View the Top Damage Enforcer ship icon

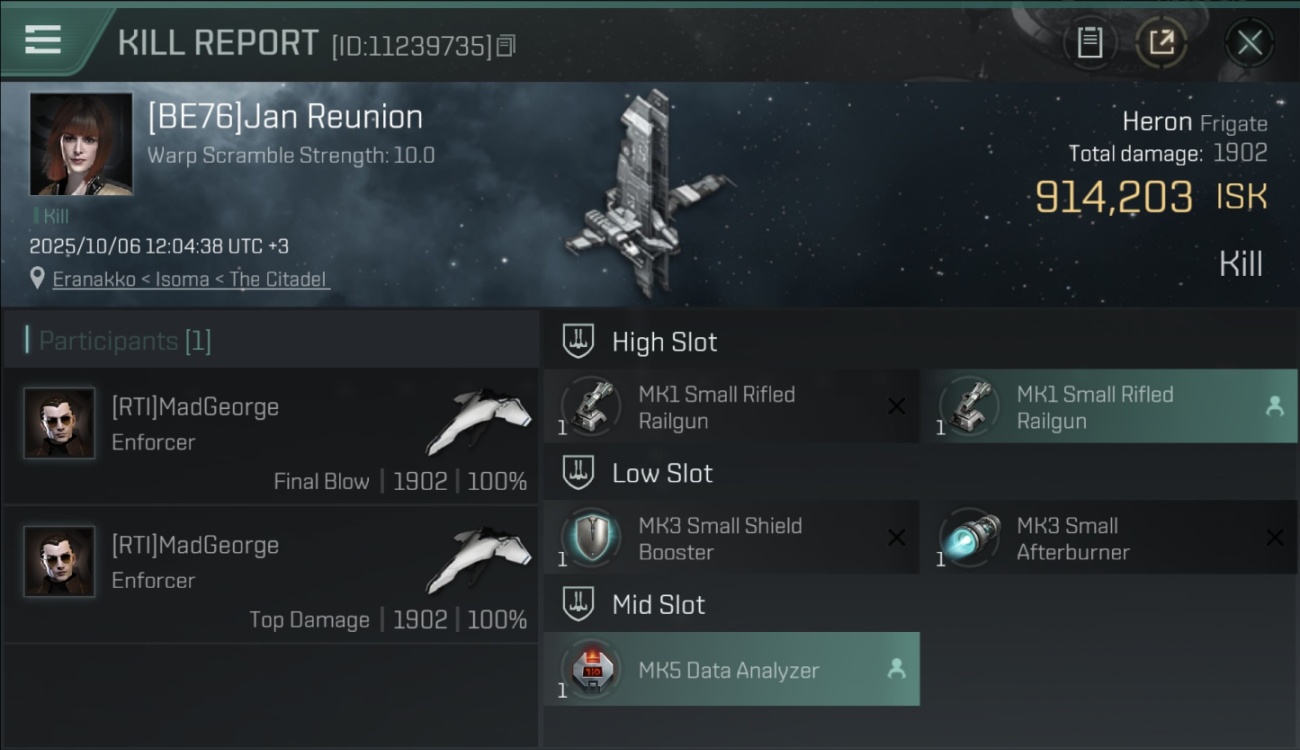coord(478,558)
